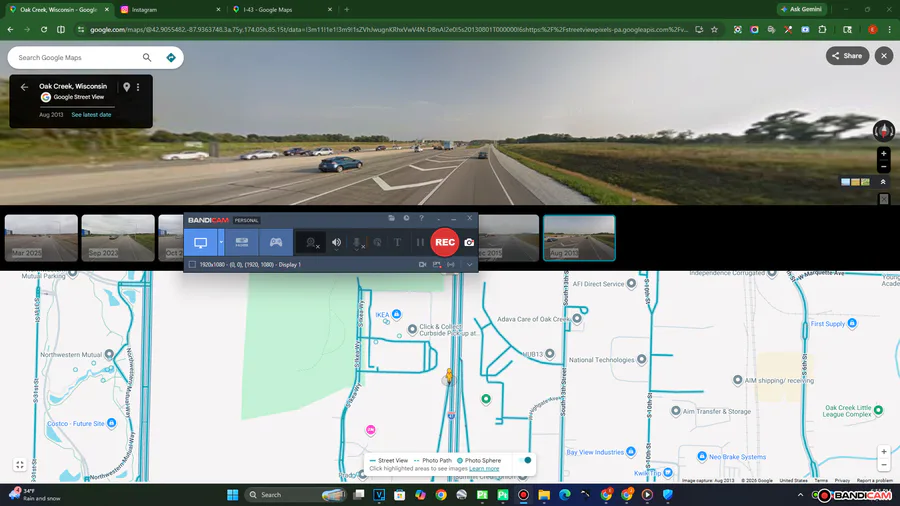
Task: Zoom out the Street View image
Action: (x=884, y=167)
